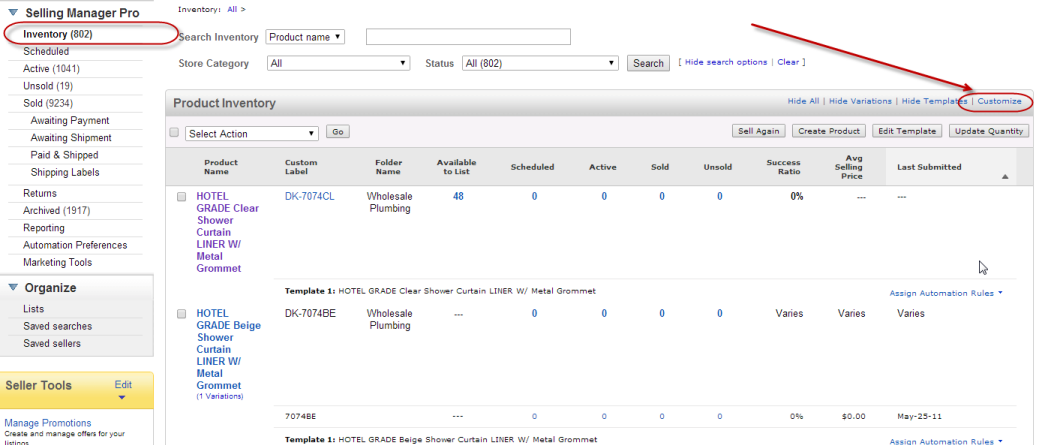Sort by the Success Ratio column header

tap(783, 167)
